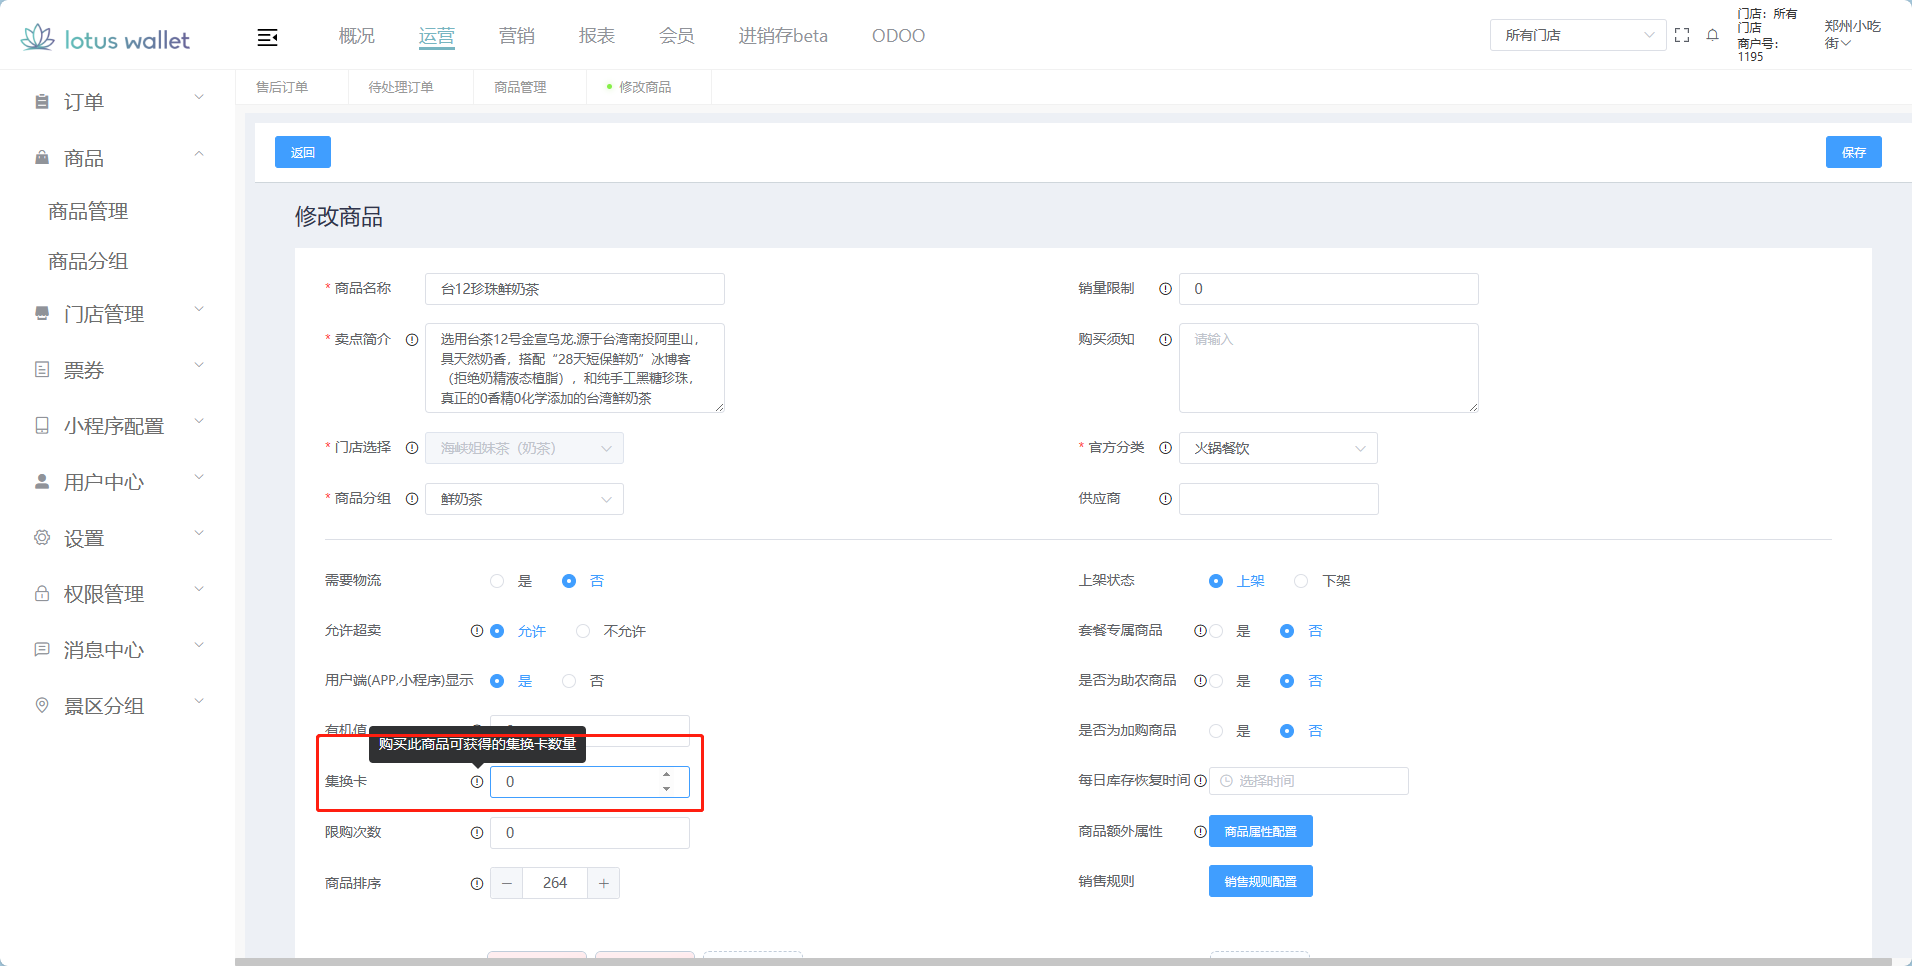Image resolution: width=1912 pixels, height=966 pixels.
Task: Toggle fullscreen mode icon
Action: pos(1682,35)
